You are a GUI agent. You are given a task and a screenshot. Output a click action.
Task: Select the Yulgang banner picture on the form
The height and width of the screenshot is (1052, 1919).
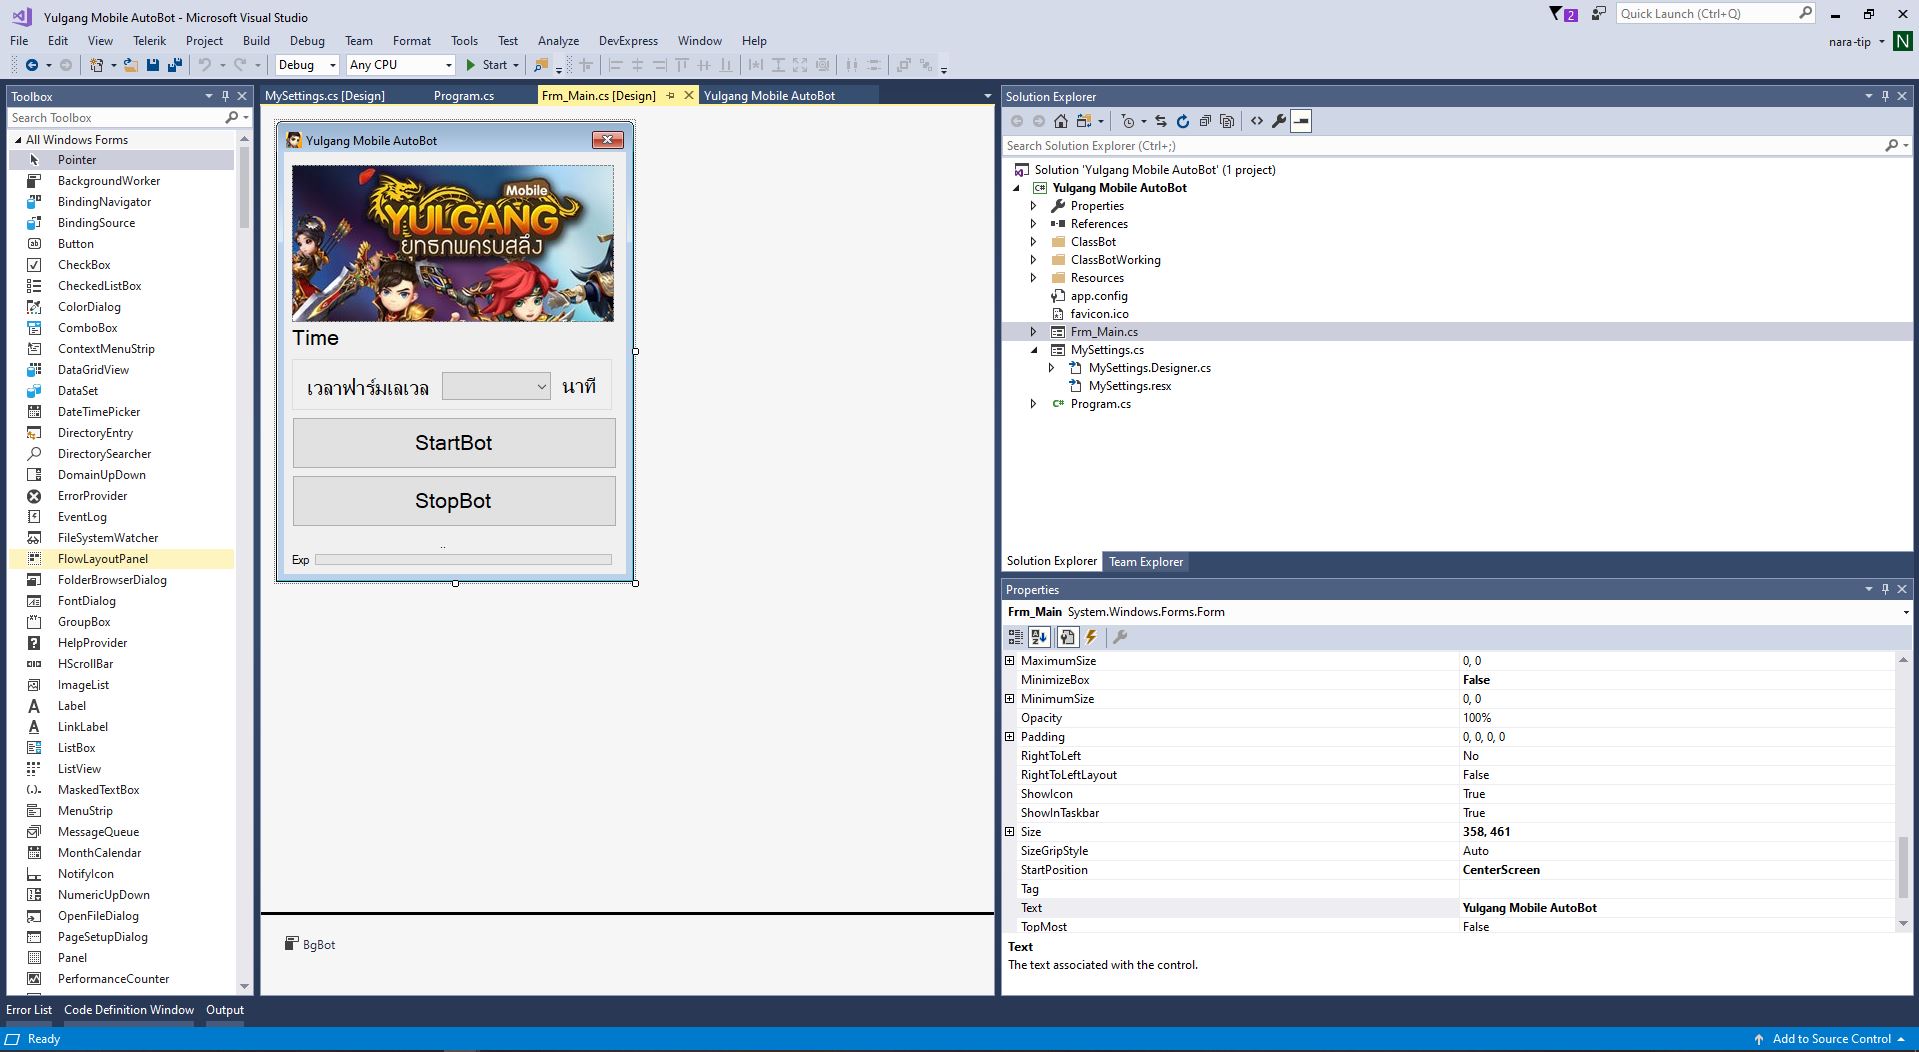(453, 243)
